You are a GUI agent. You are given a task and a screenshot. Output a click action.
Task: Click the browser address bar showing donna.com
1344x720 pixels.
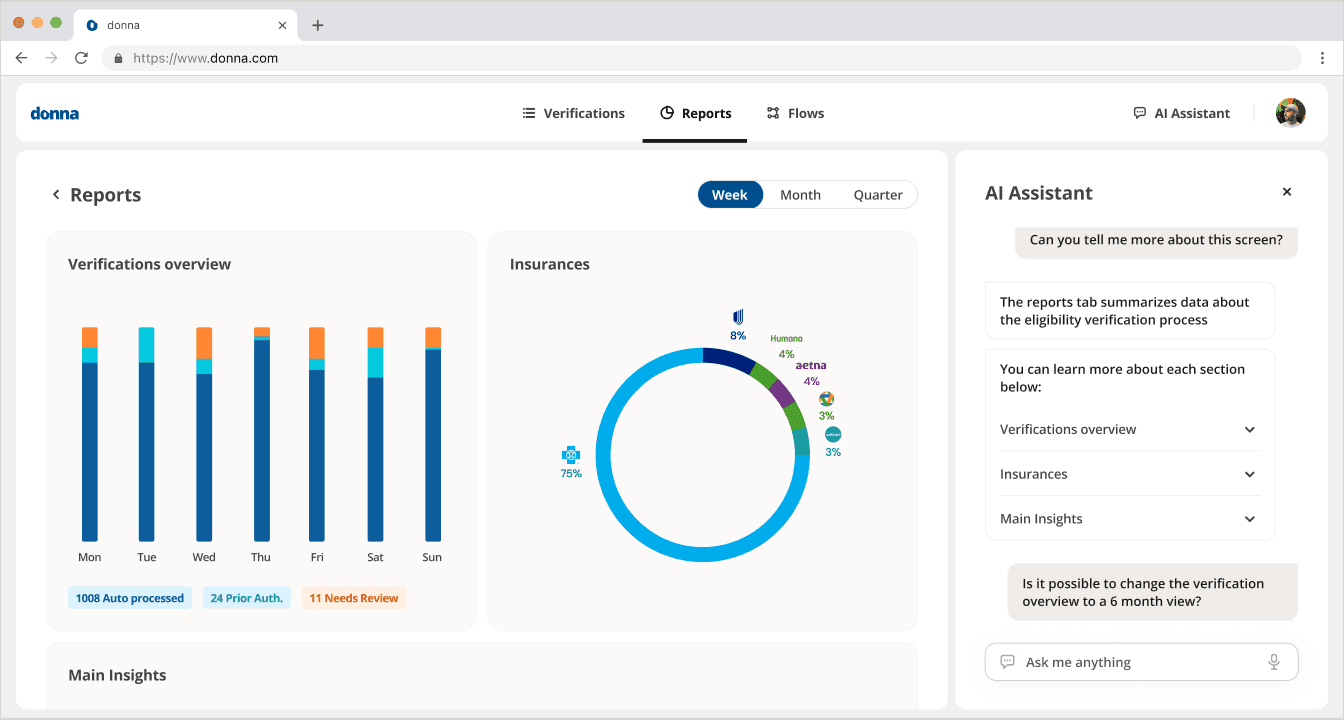[701, 58]
